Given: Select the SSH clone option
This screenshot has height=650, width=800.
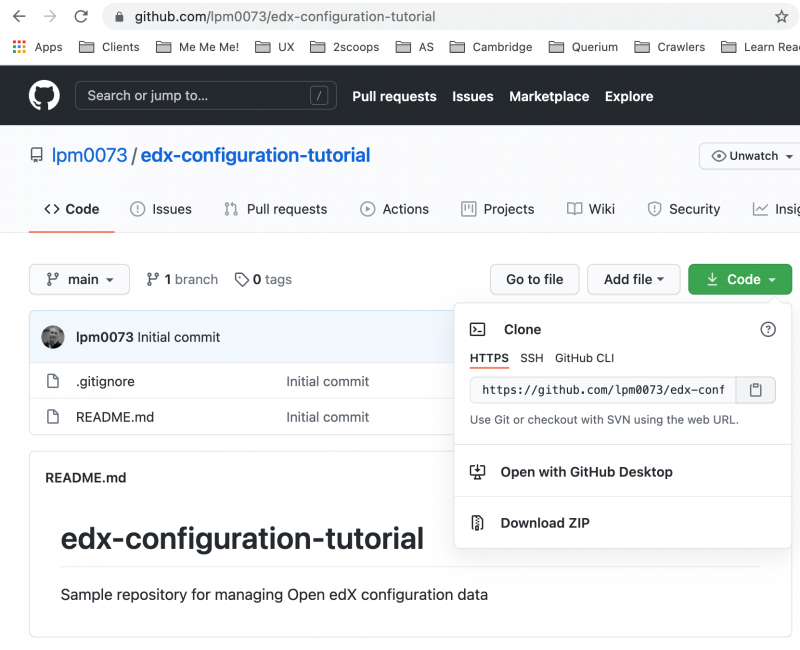Looking at the screenshot, I should coord(531,358).
